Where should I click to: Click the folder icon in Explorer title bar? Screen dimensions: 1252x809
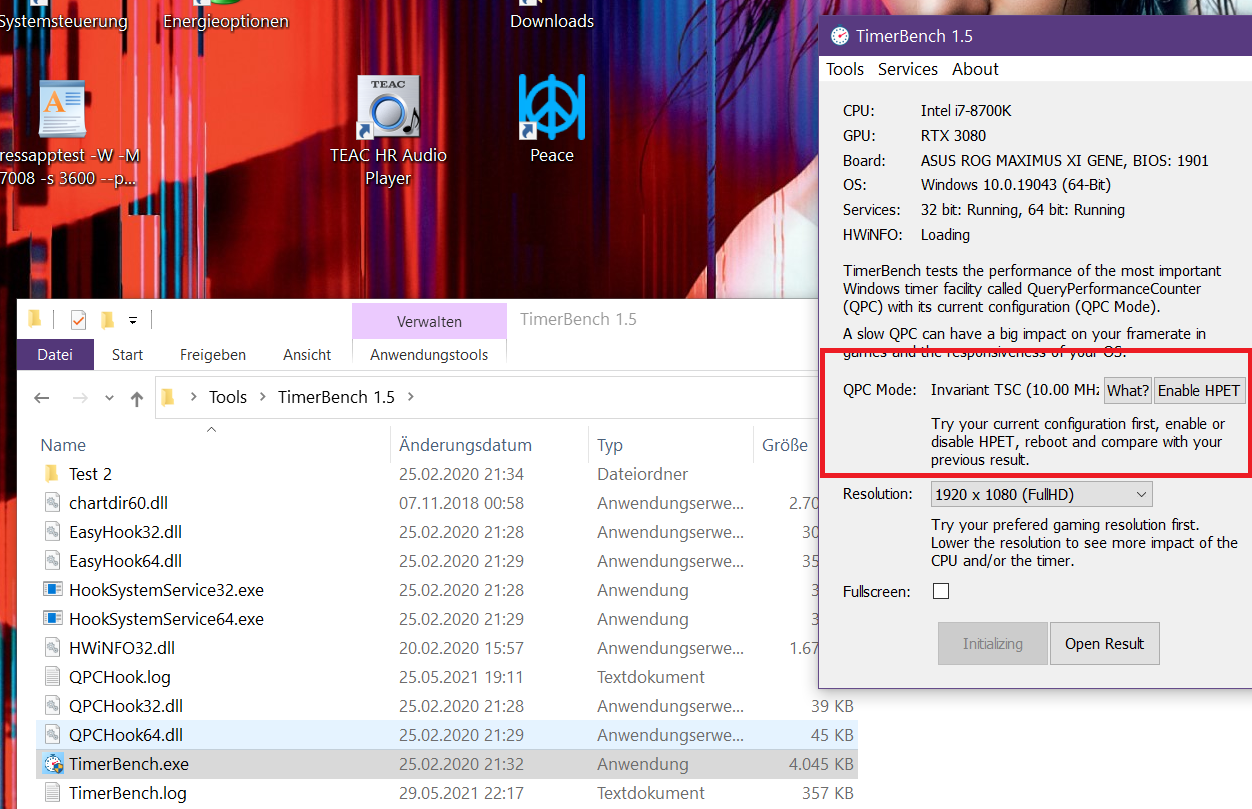[35, 320]
